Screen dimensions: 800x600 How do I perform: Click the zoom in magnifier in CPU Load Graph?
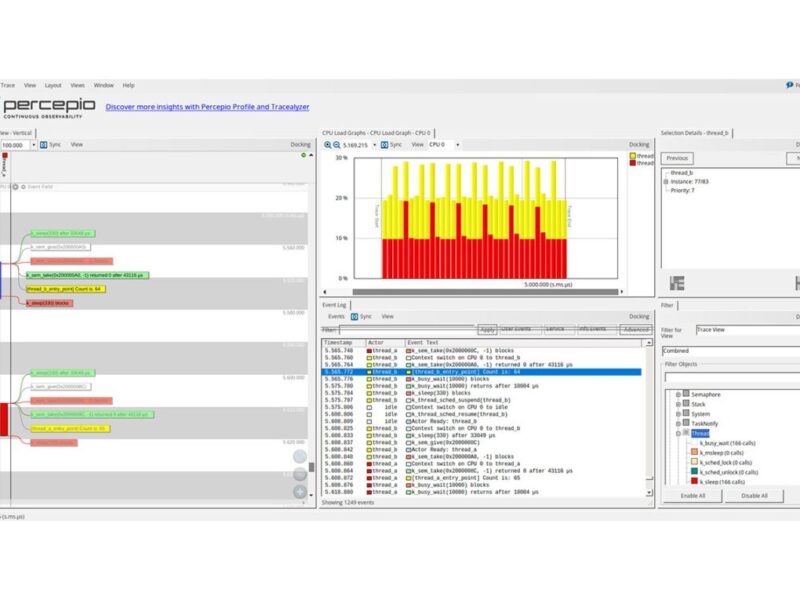(326, 144)
